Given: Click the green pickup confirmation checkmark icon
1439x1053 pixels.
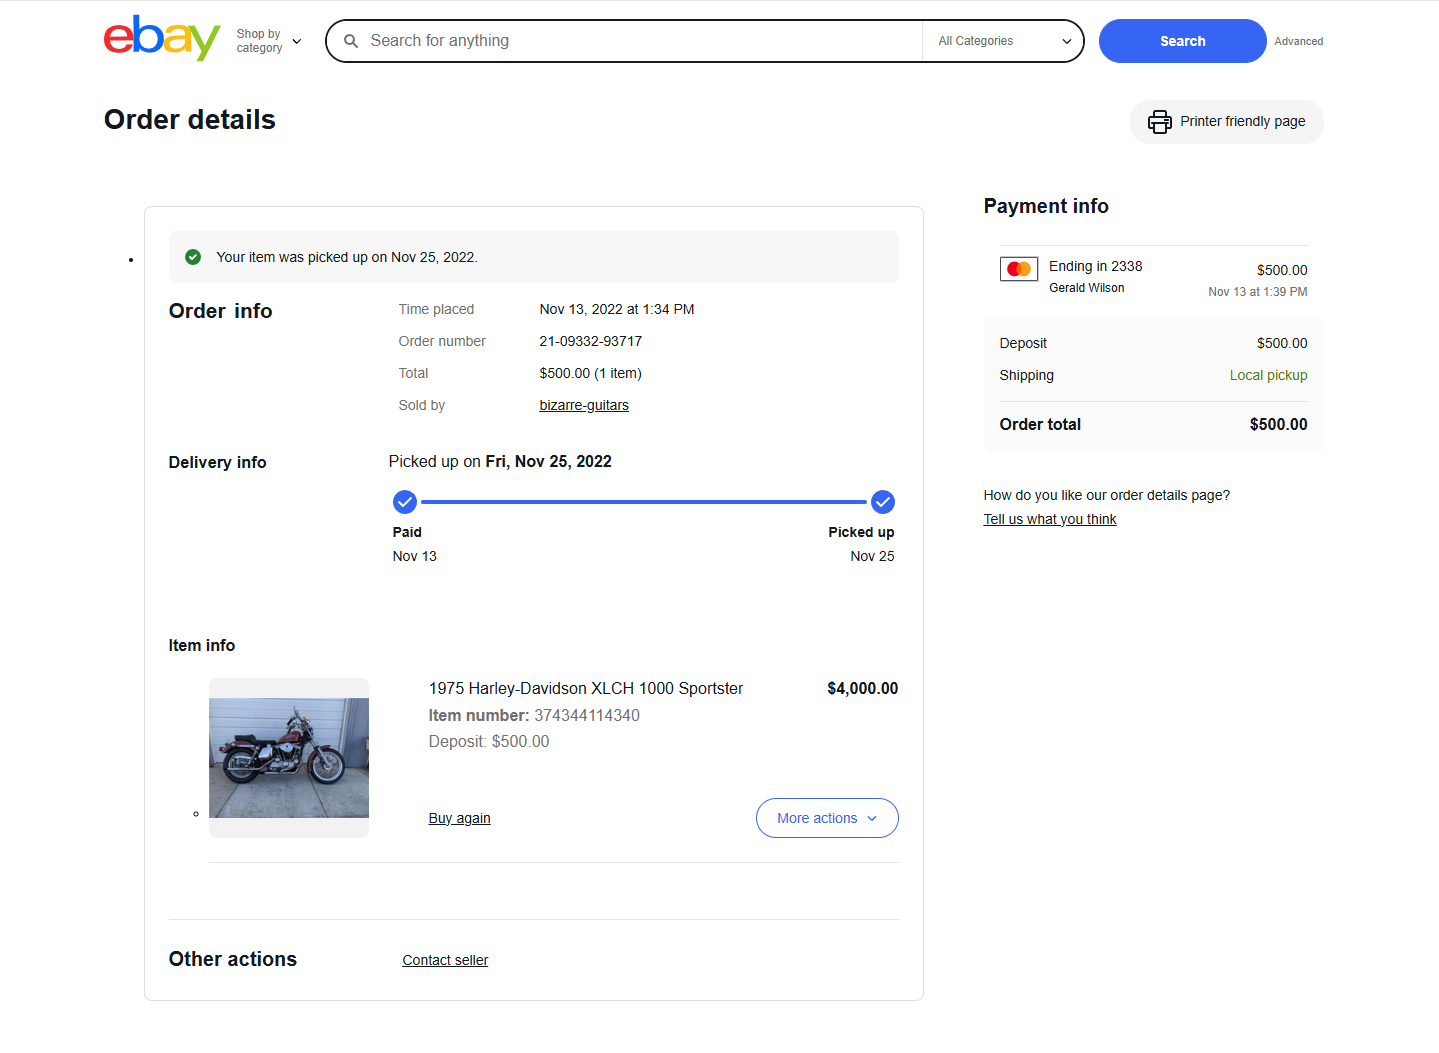Looking at the screenshot, I should coord(193,257).
